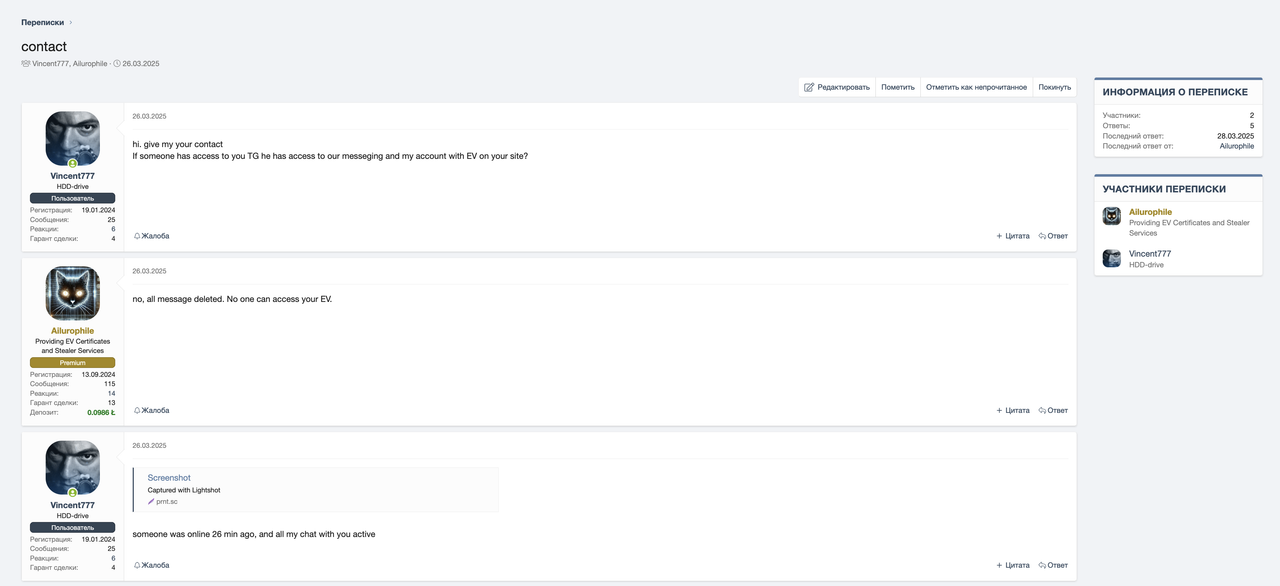Report Ailurophile's message via Жалоба
Screen dimensions: 1280x586
151,410
